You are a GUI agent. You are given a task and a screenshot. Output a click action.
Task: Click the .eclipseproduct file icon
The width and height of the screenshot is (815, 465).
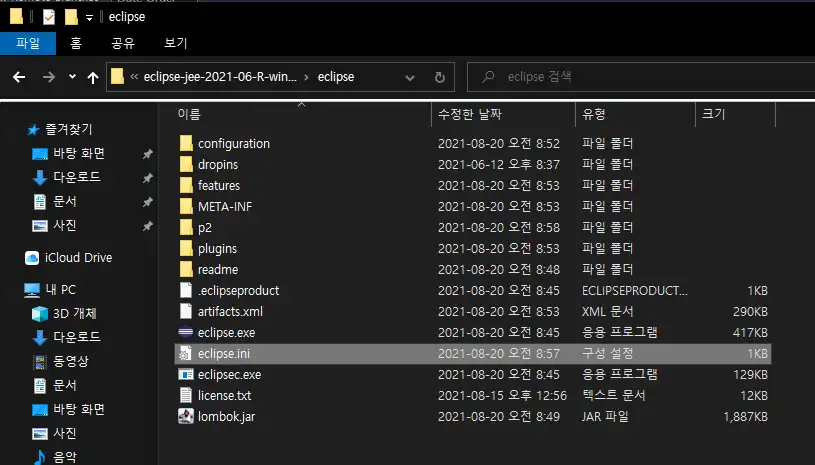tap(186, 290)
